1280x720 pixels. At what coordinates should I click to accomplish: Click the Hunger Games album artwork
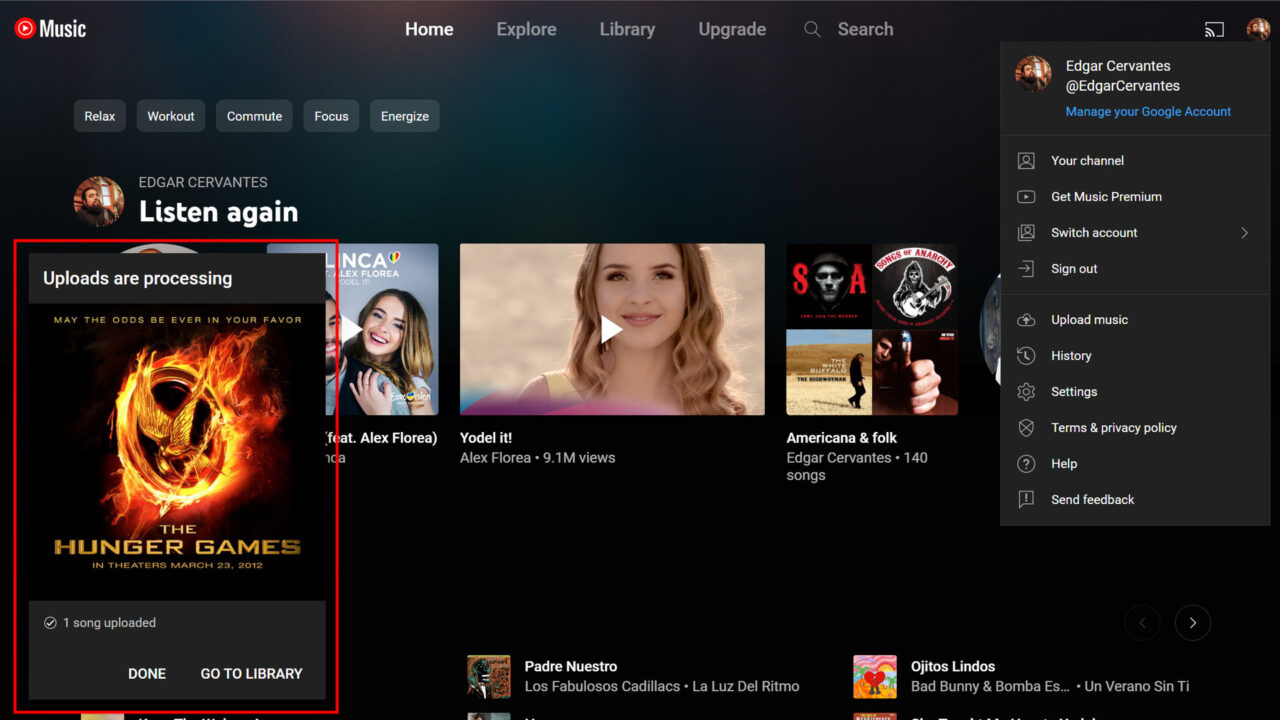click(176, 450)
